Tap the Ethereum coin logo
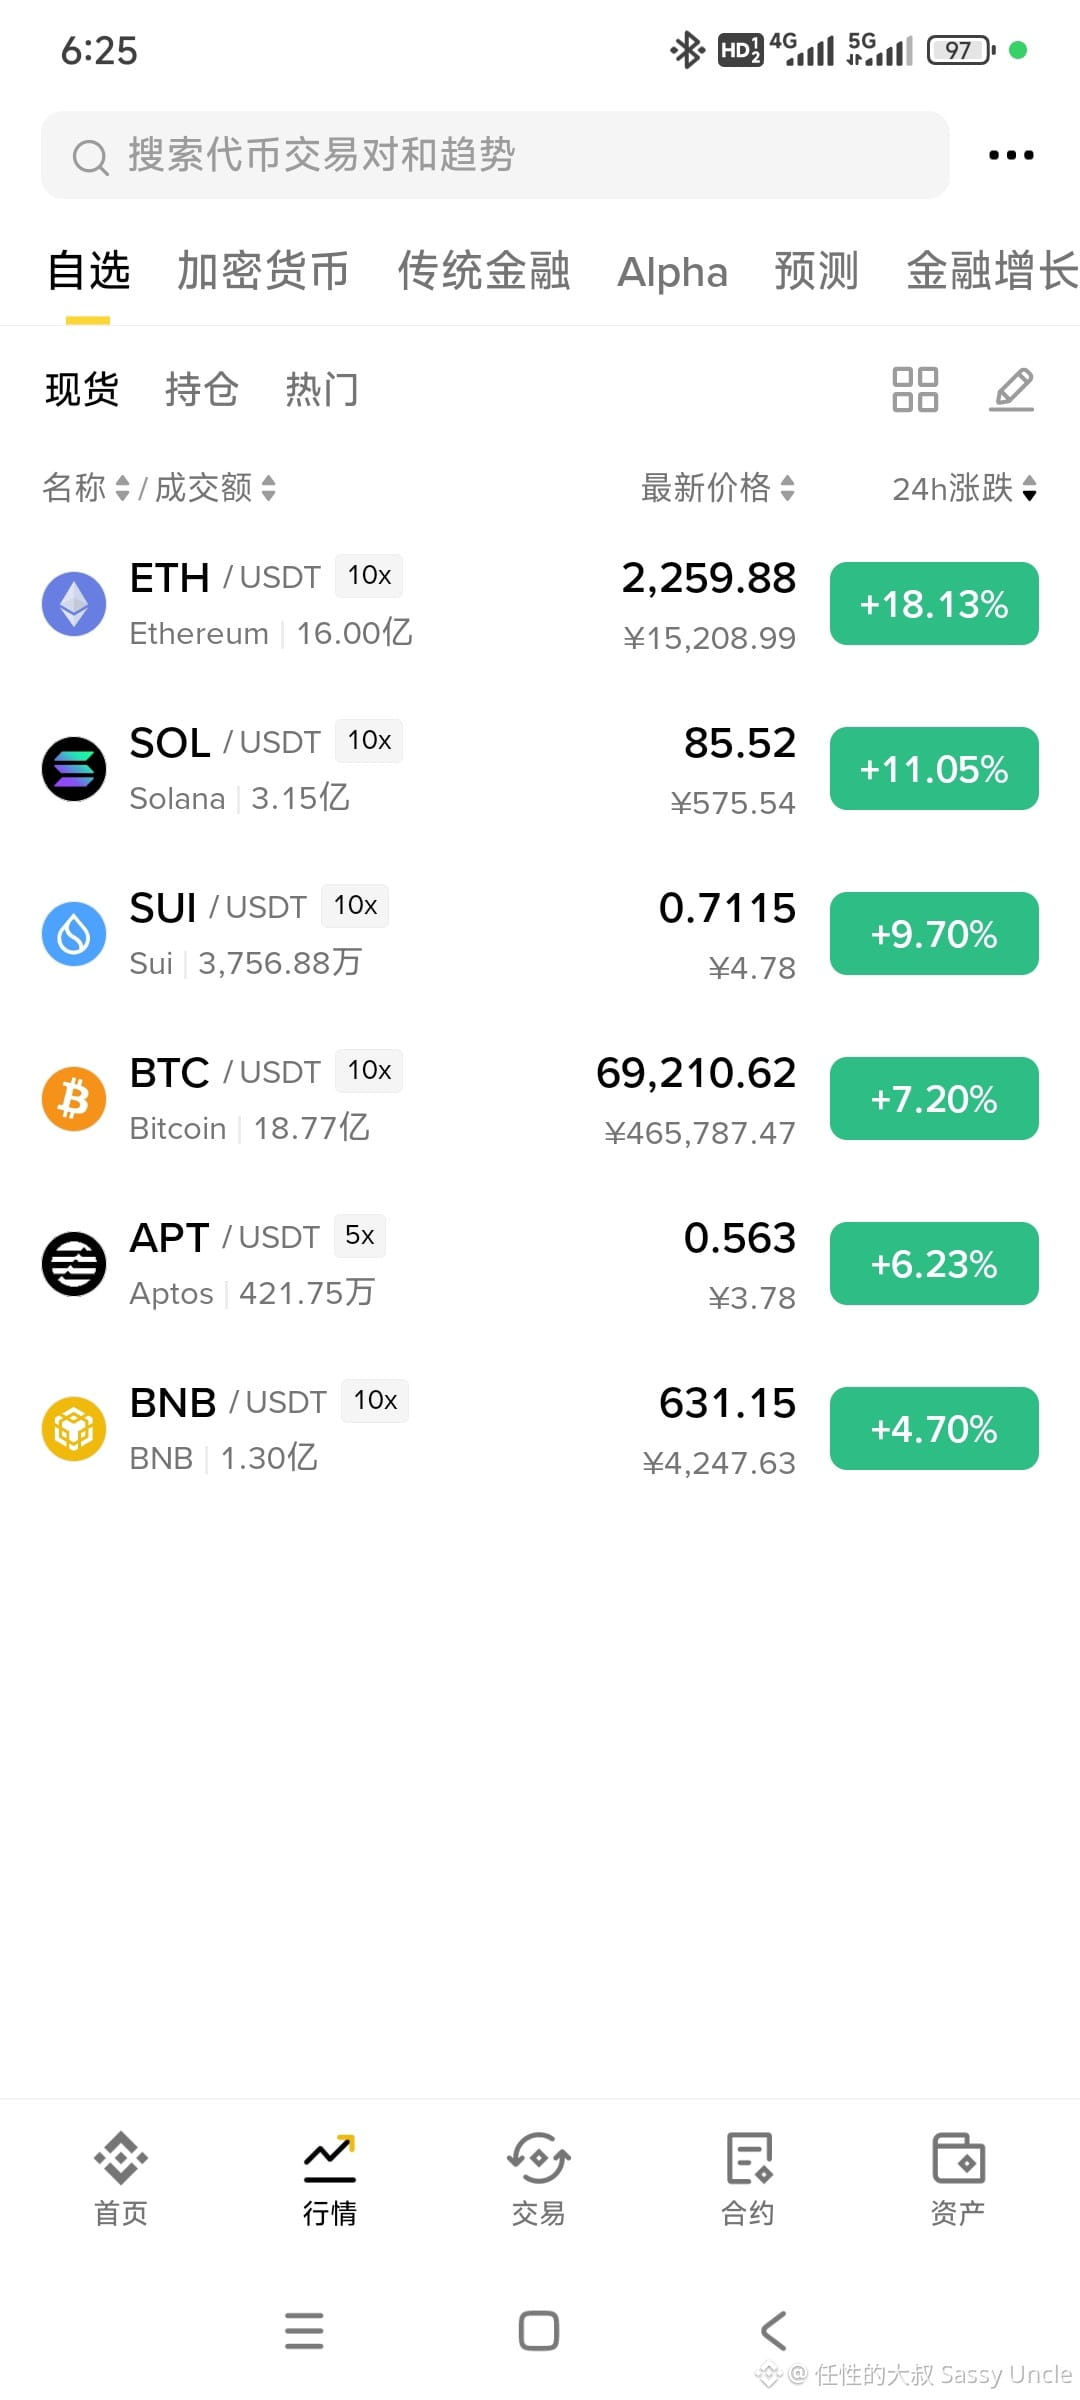The height and width of the screenshot is (2400, 1080). point(74,604)
